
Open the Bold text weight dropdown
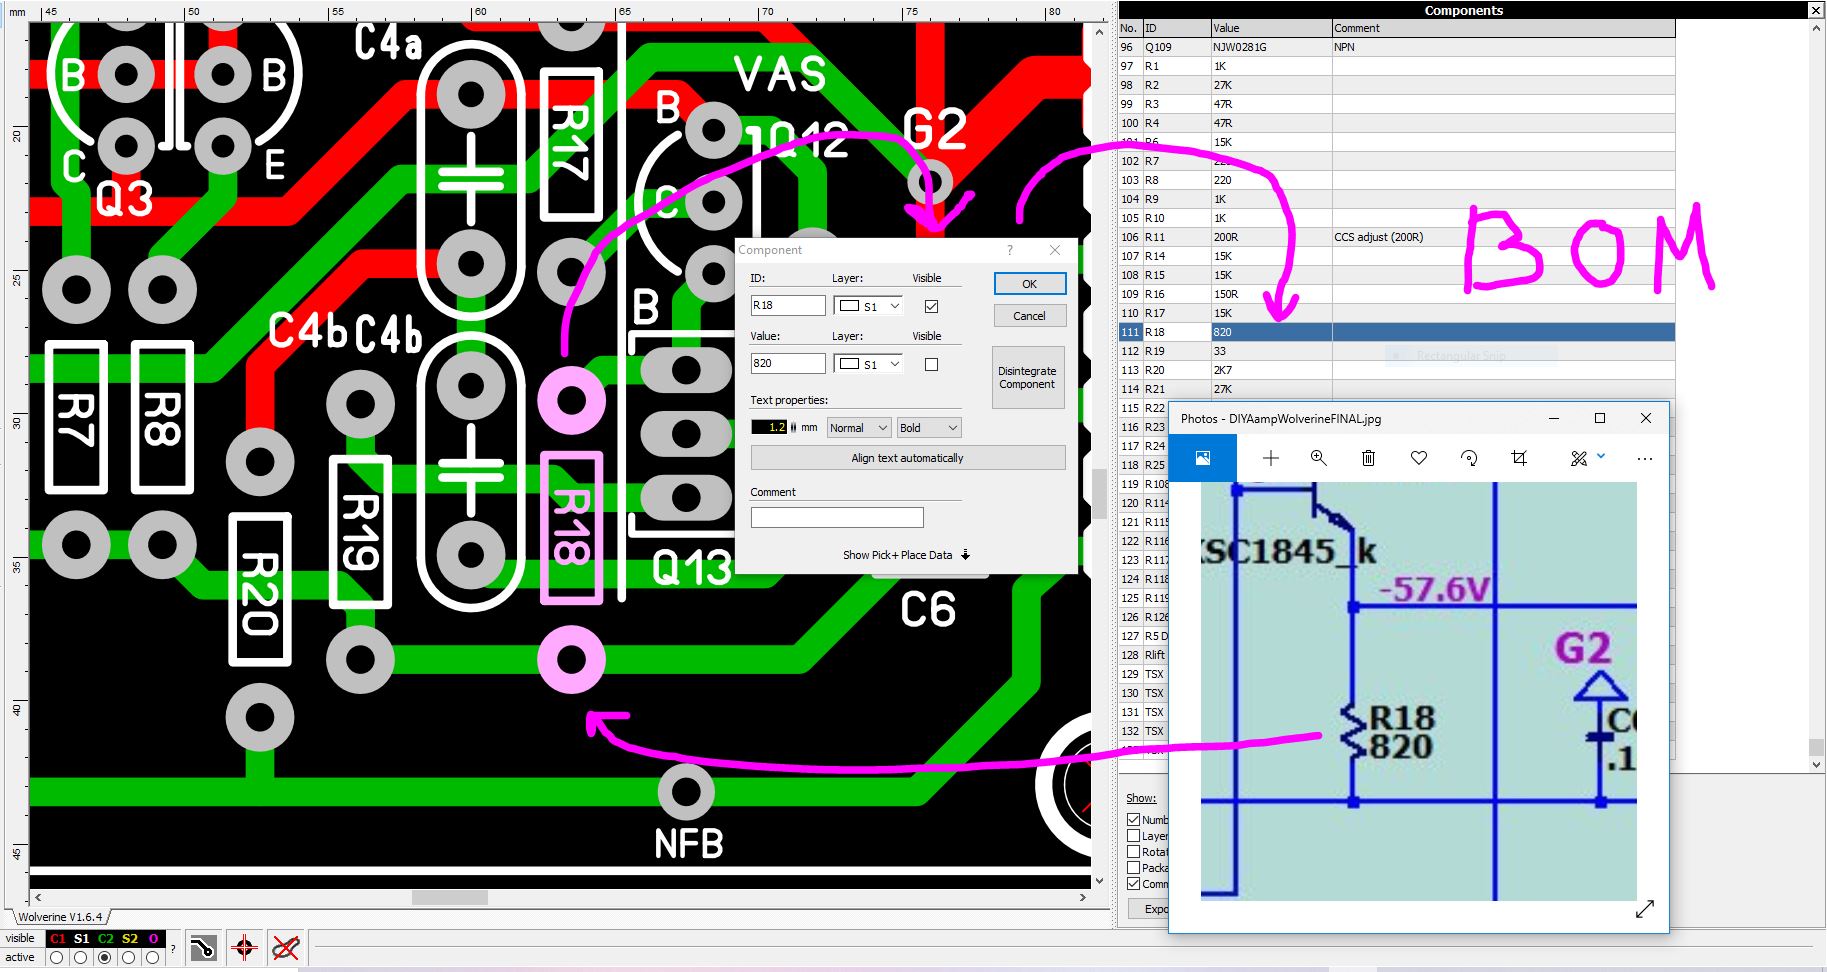(929, 427)
